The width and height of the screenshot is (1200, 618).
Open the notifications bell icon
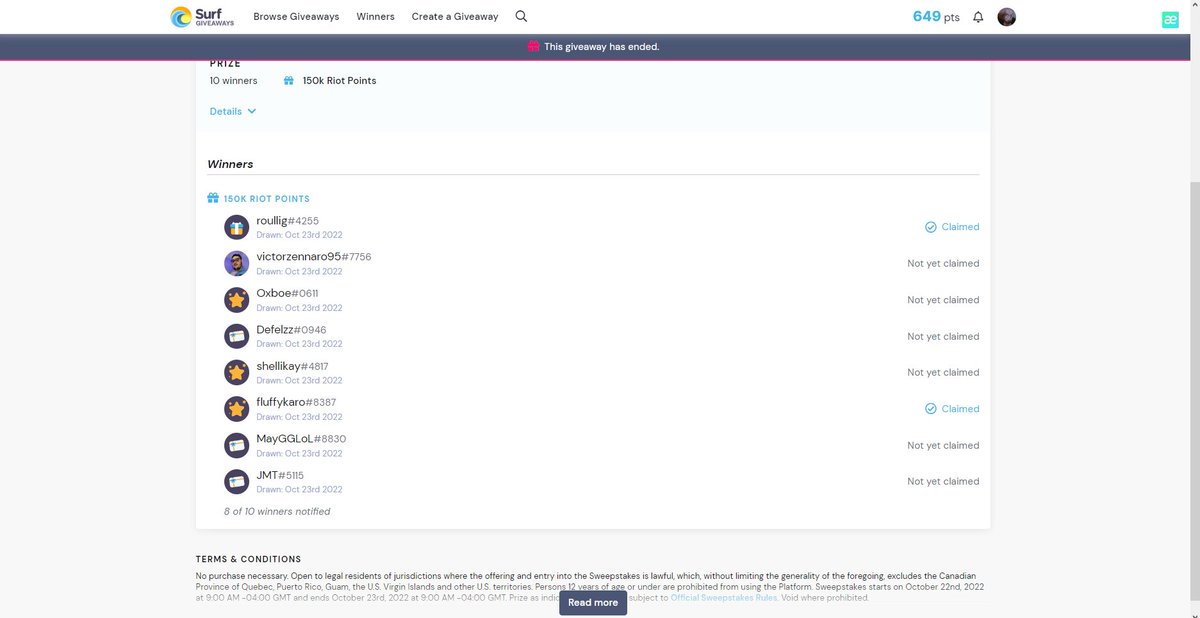pos(978,17)
